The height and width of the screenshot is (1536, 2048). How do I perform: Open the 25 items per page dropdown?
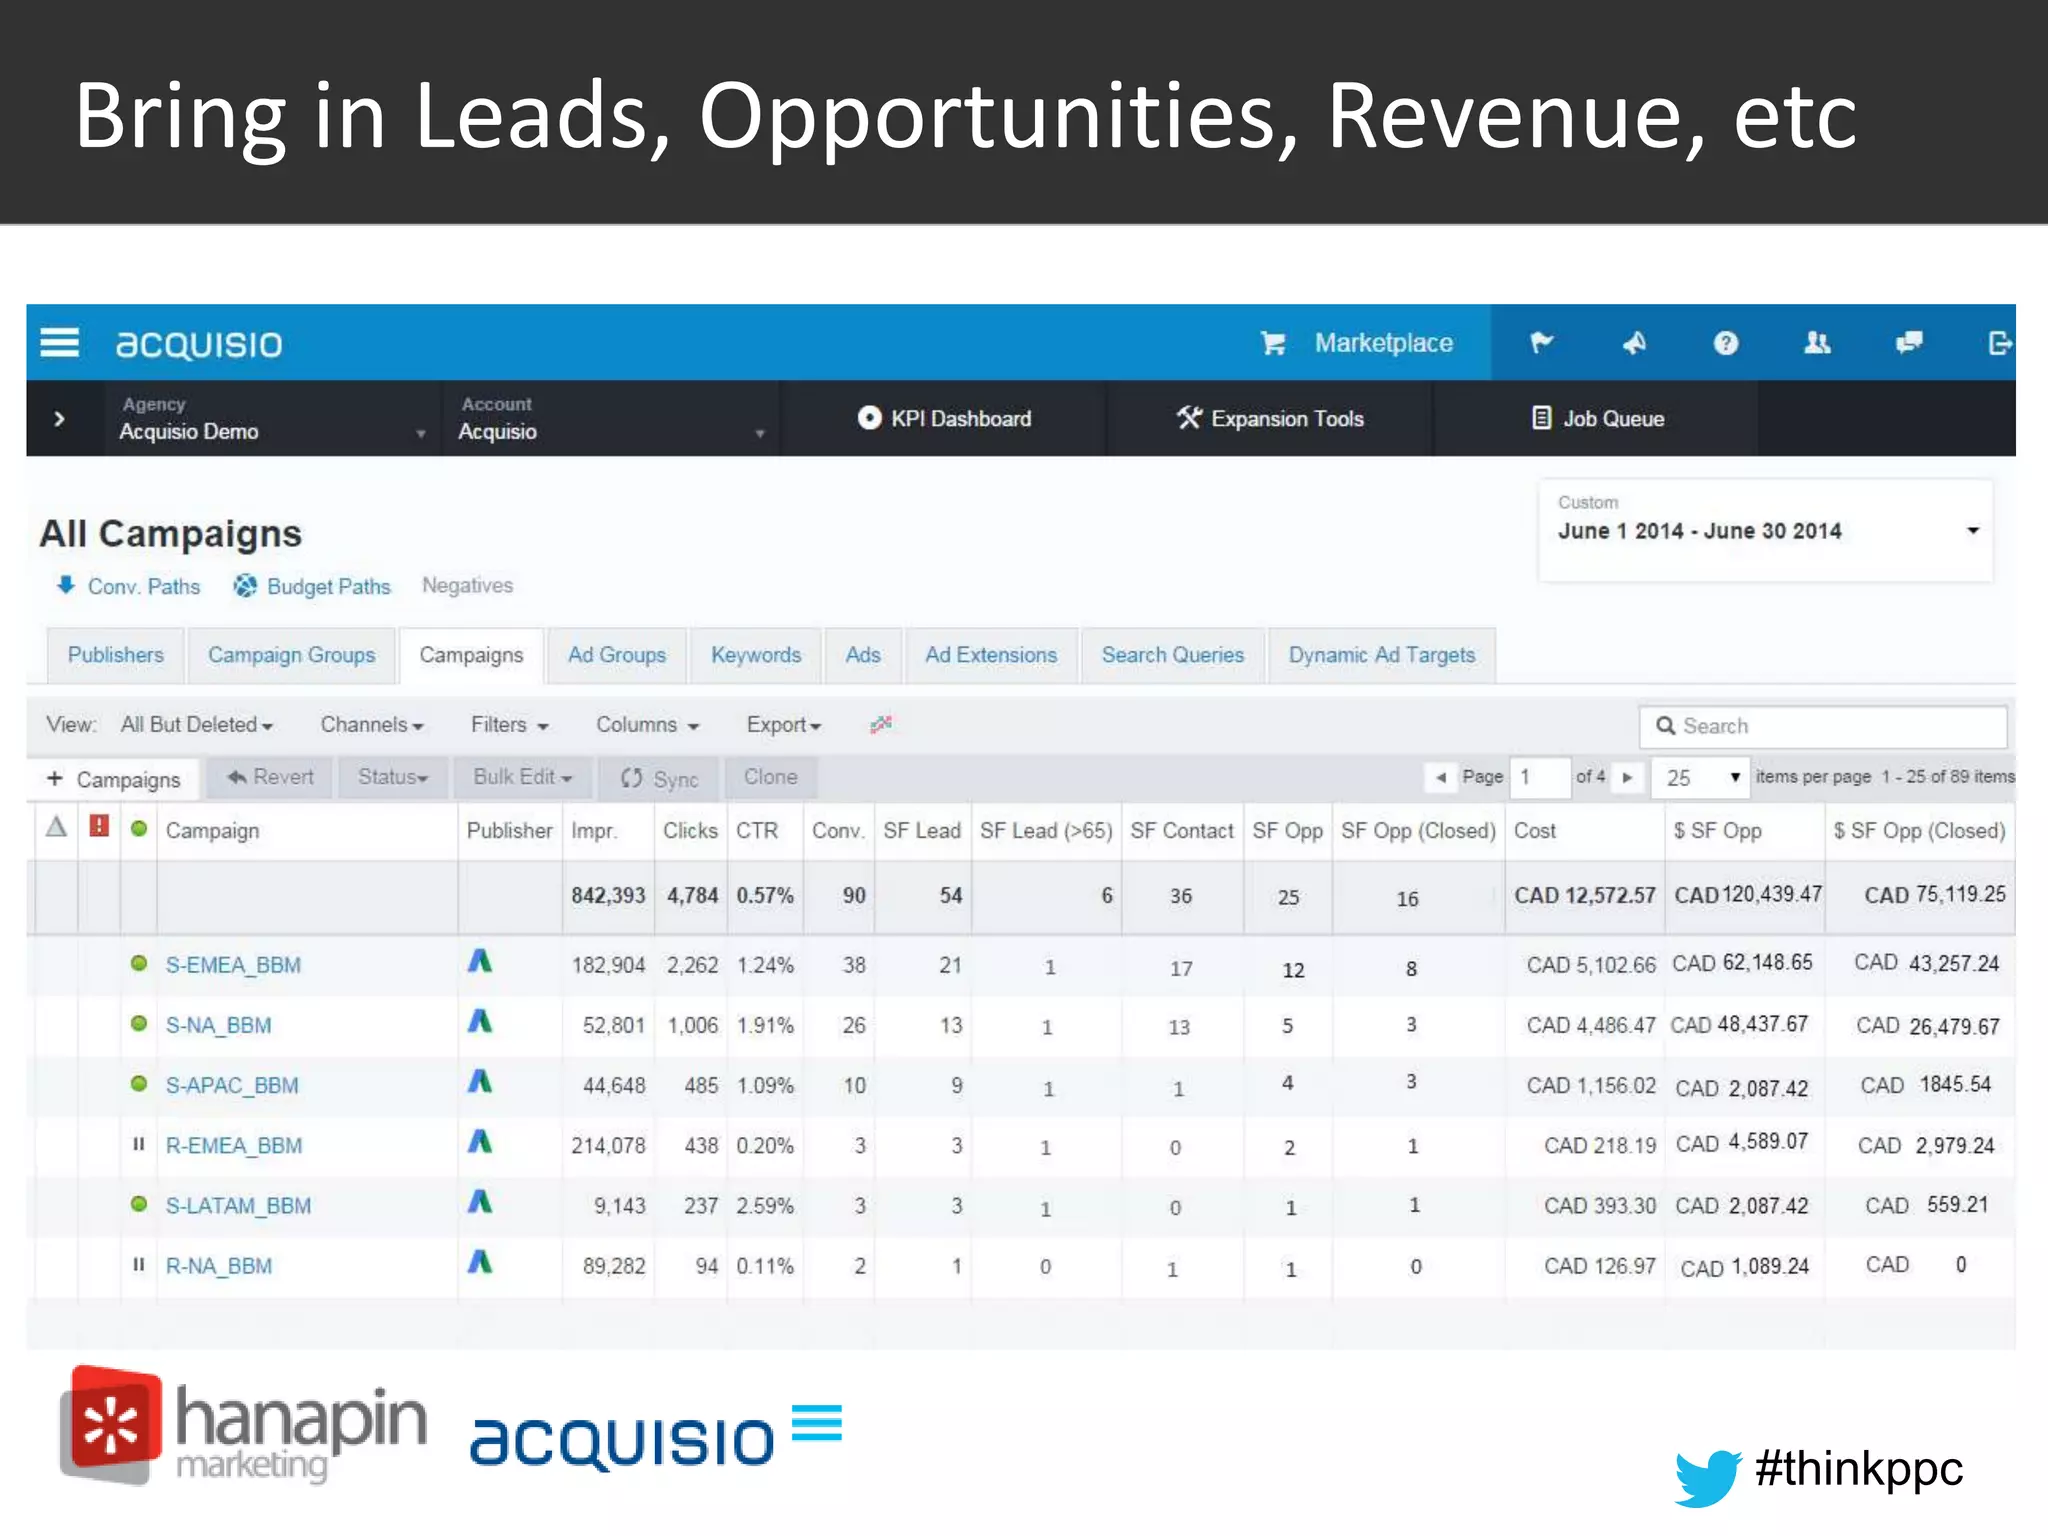point(1701,777)
